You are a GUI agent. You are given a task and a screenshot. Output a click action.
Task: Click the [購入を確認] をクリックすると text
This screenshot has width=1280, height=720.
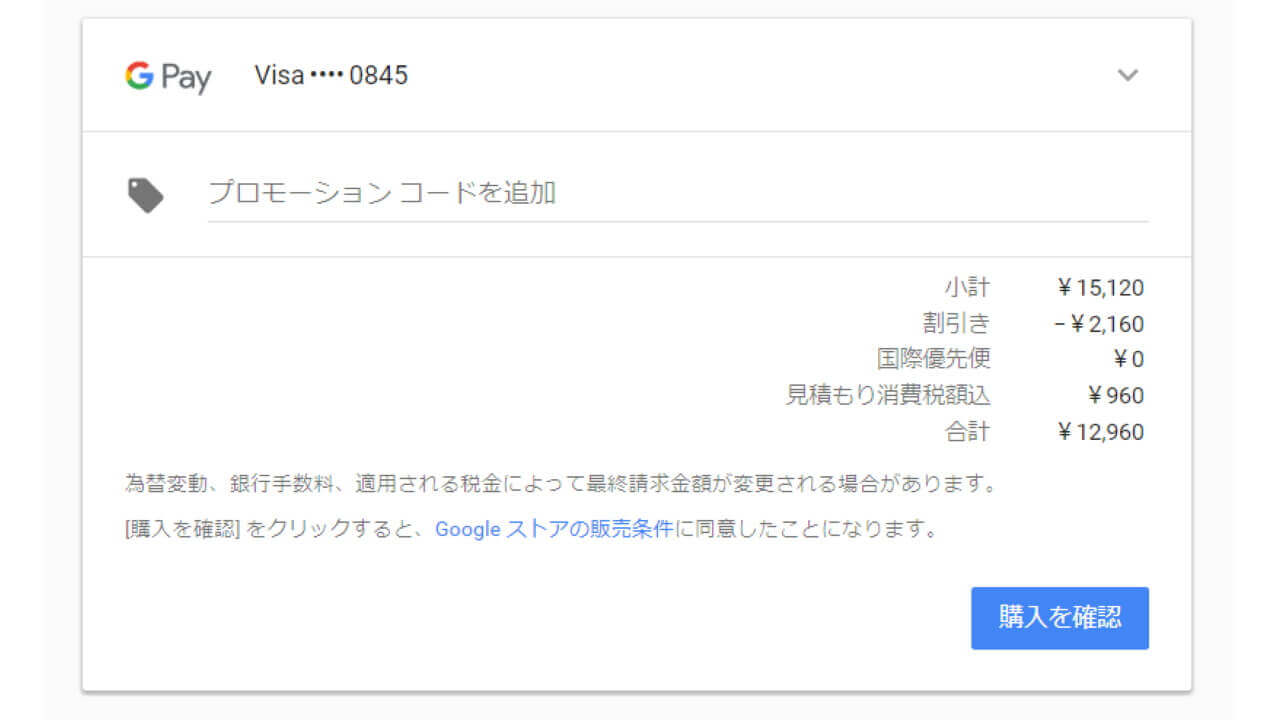coord(275,529)
